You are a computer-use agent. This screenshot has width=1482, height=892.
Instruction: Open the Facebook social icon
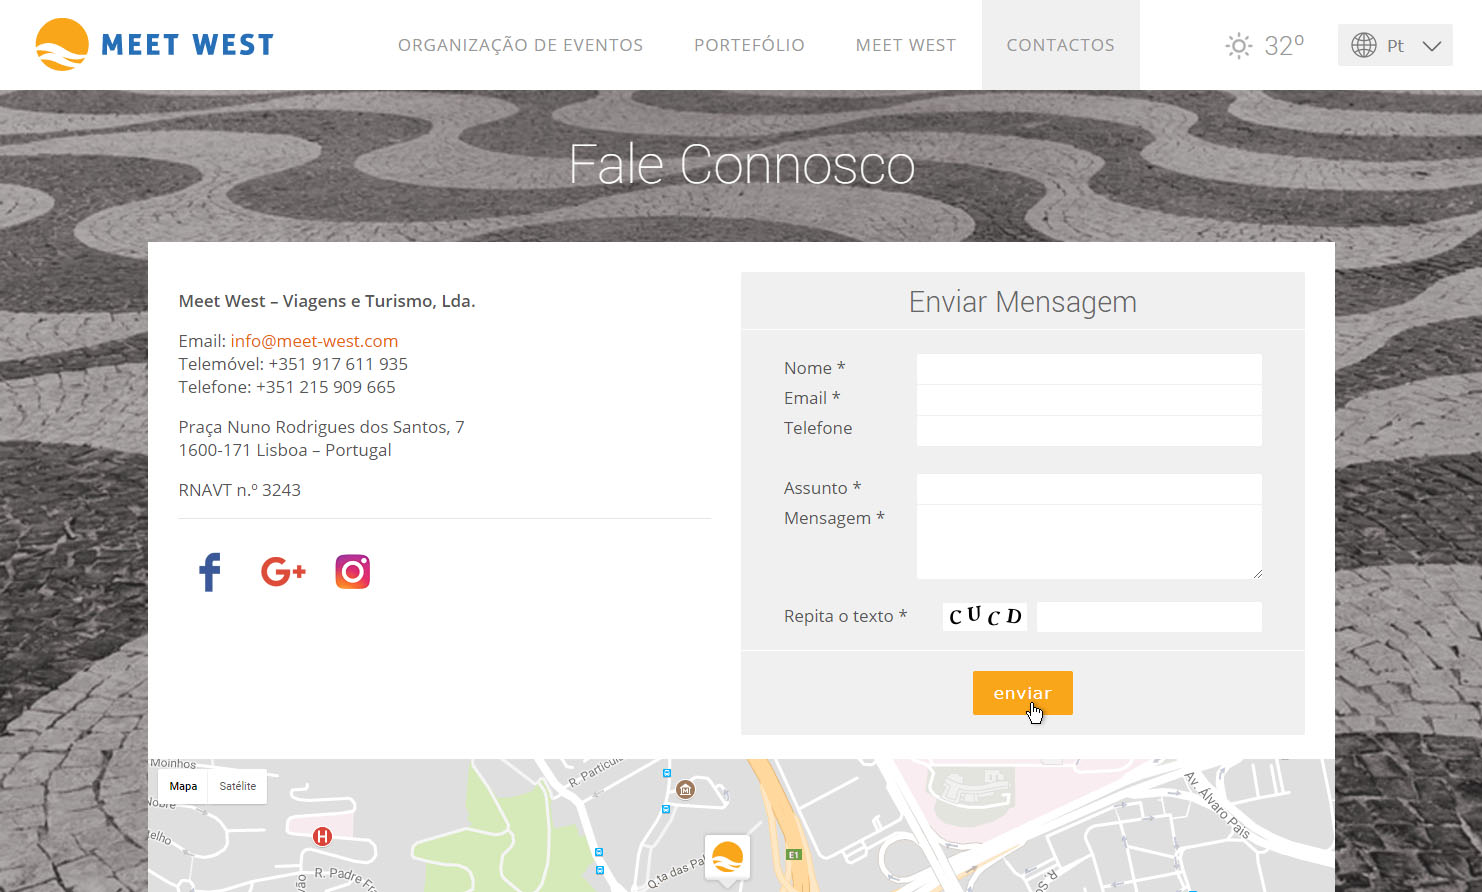(210, 572)
